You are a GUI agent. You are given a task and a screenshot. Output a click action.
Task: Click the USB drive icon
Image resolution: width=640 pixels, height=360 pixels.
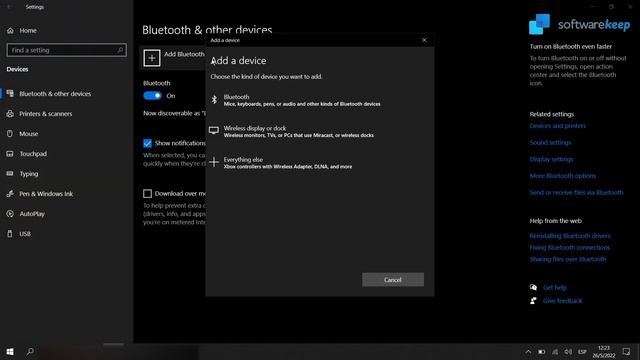coord(10,233)
